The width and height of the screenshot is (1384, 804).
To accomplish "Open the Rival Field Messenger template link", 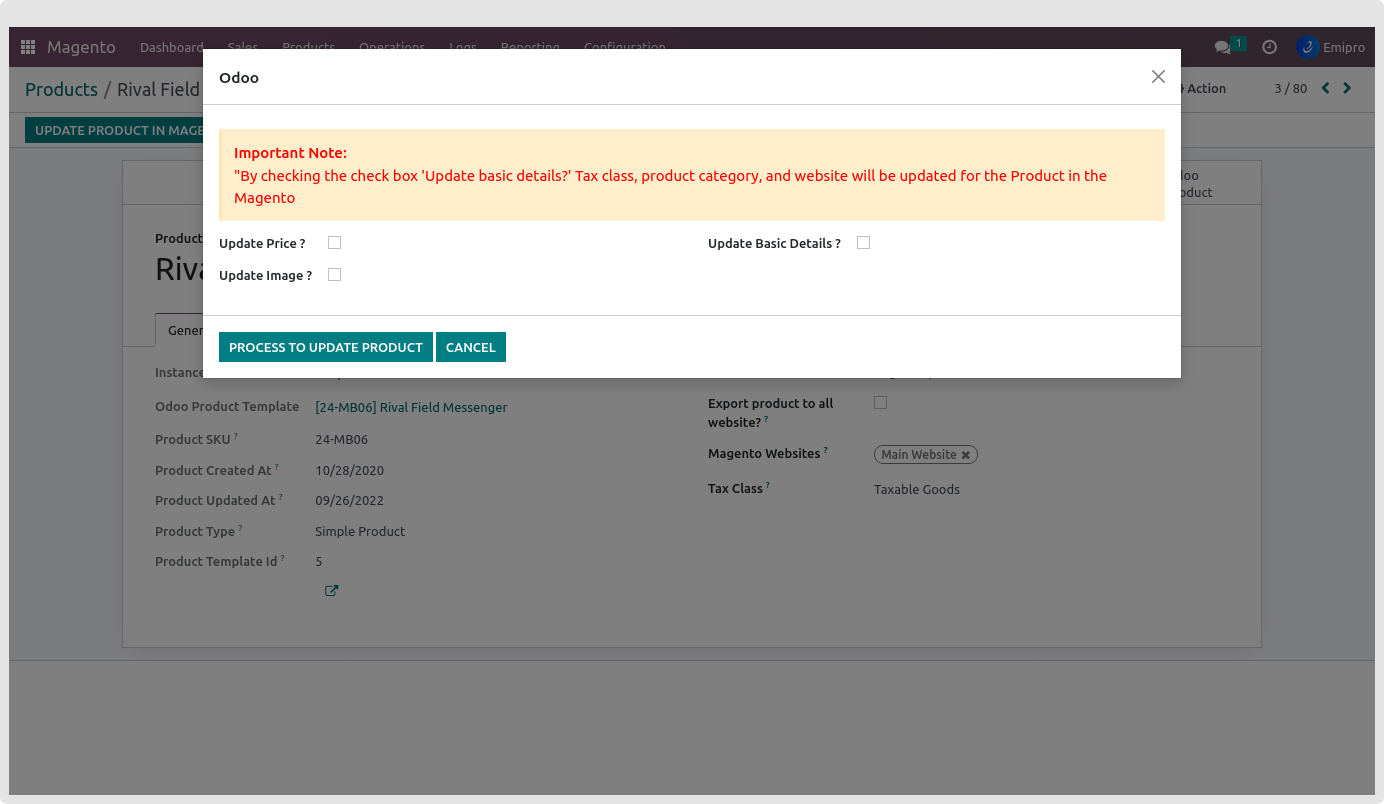I will pyautogui.click(x=411, y=407).
